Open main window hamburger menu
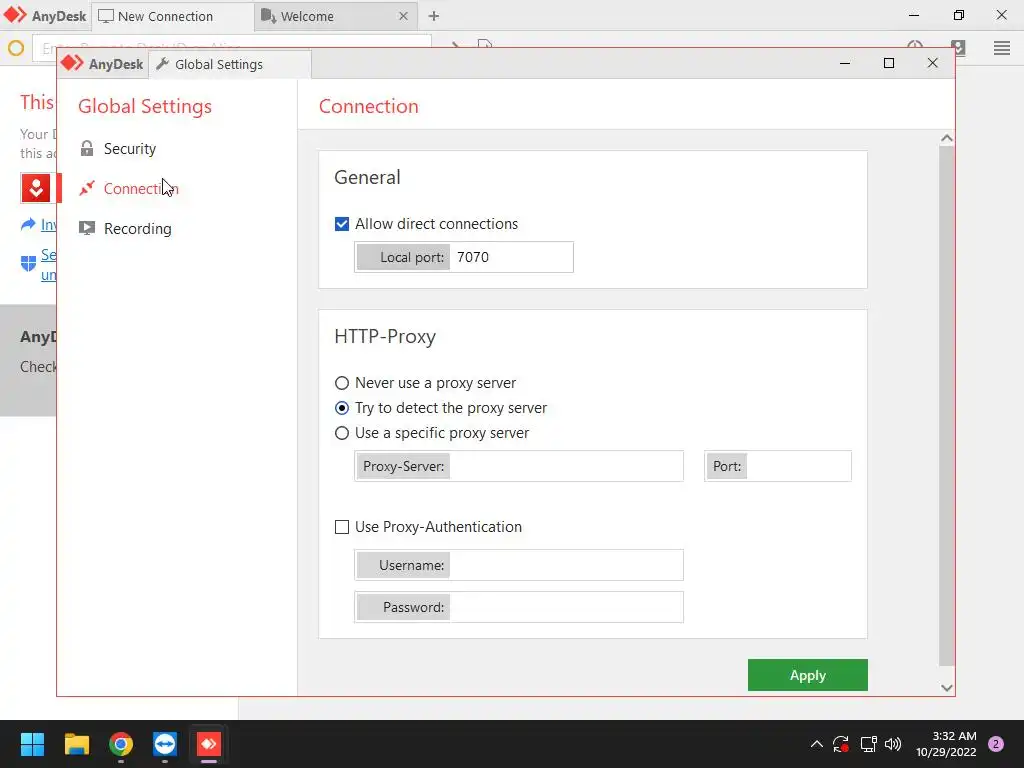 coord(1002,48)
